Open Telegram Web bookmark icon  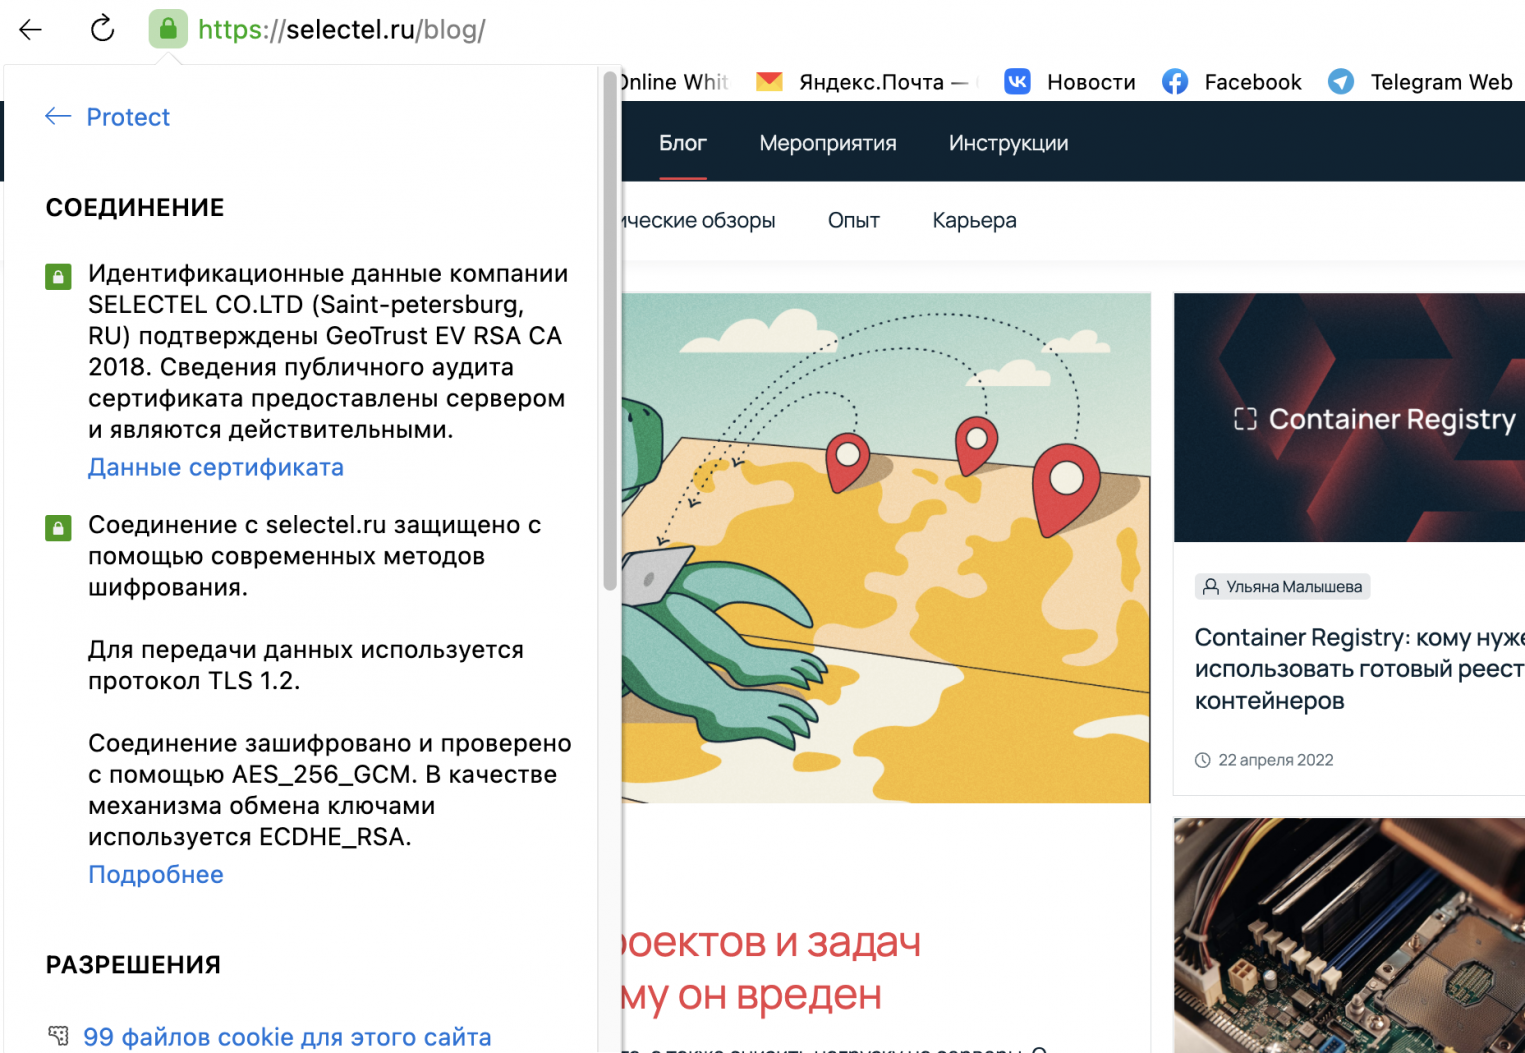tap(1341, 82)
